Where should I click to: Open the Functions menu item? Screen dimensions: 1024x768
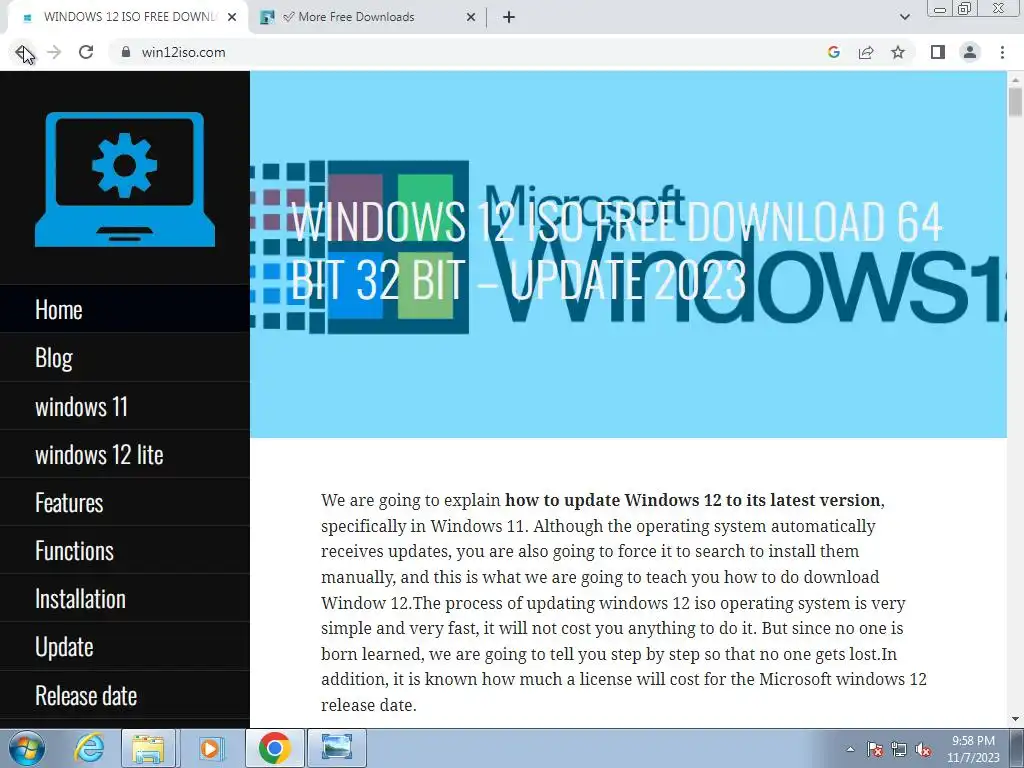coord(125,551)
